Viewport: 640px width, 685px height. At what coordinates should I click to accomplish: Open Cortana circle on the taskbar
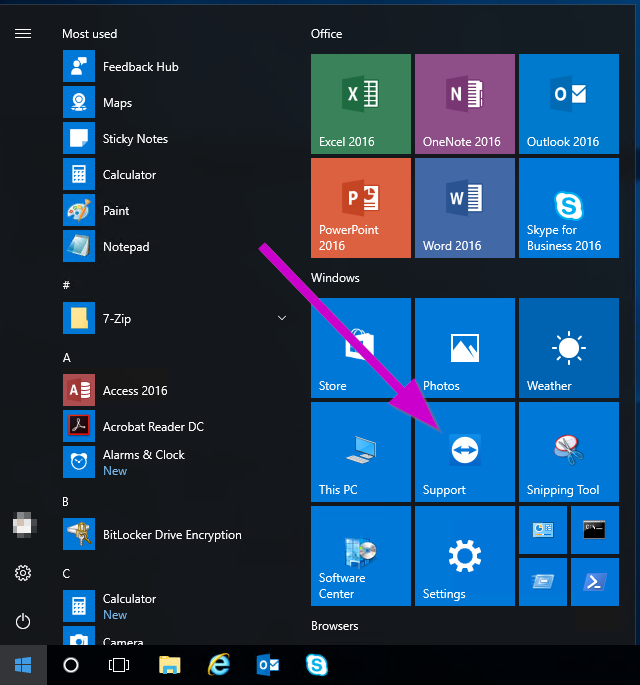click(x=71, y=665)
